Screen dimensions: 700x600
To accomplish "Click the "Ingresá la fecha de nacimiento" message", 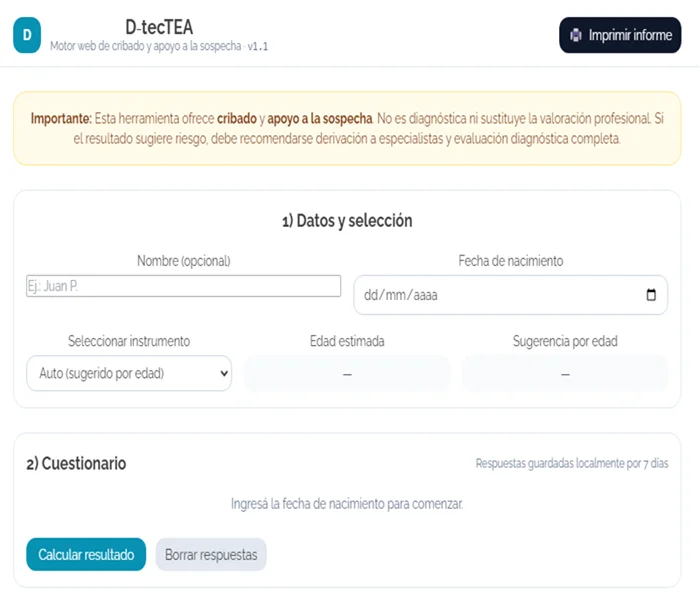I will pos(347,504).
